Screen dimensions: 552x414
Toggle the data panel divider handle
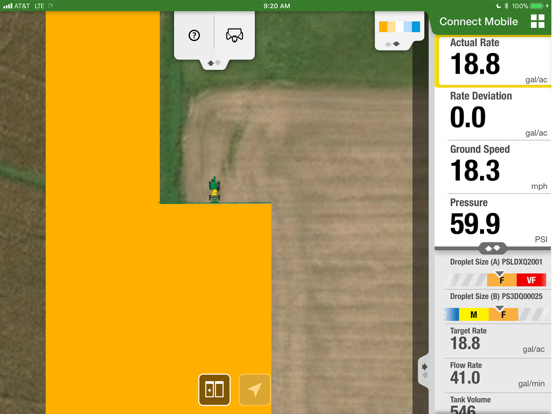[x=493, y=248]
